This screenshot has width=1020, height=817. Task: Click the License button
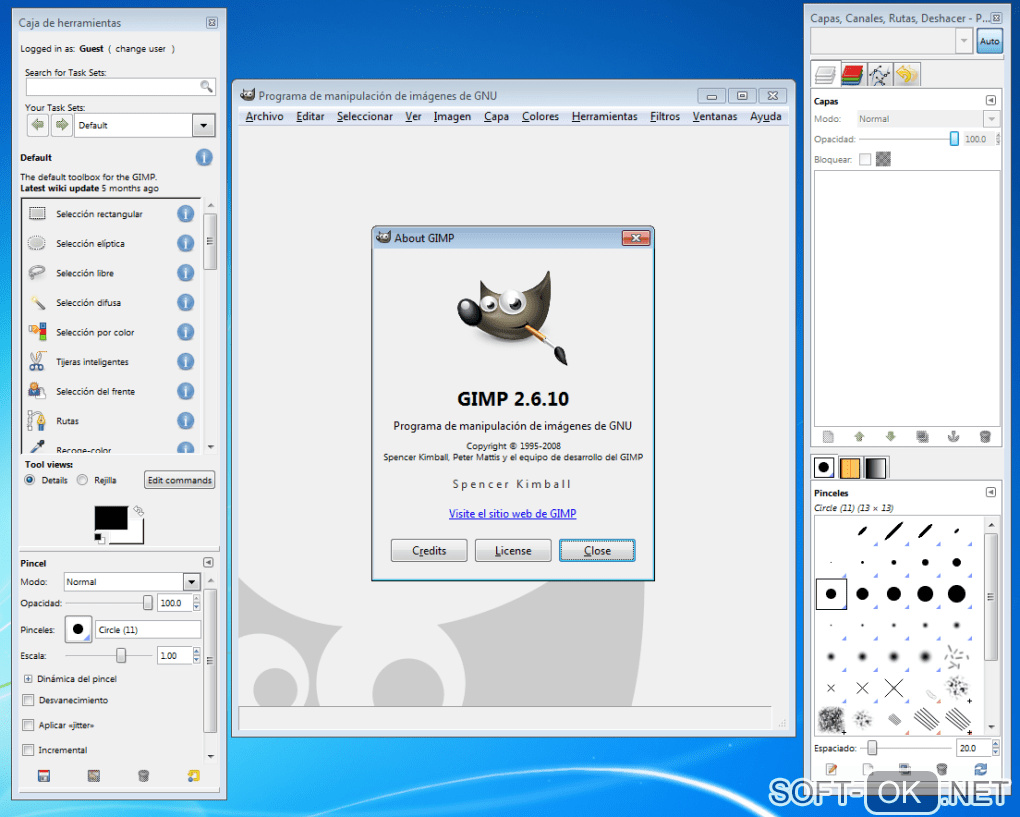[x=513, y=550]
